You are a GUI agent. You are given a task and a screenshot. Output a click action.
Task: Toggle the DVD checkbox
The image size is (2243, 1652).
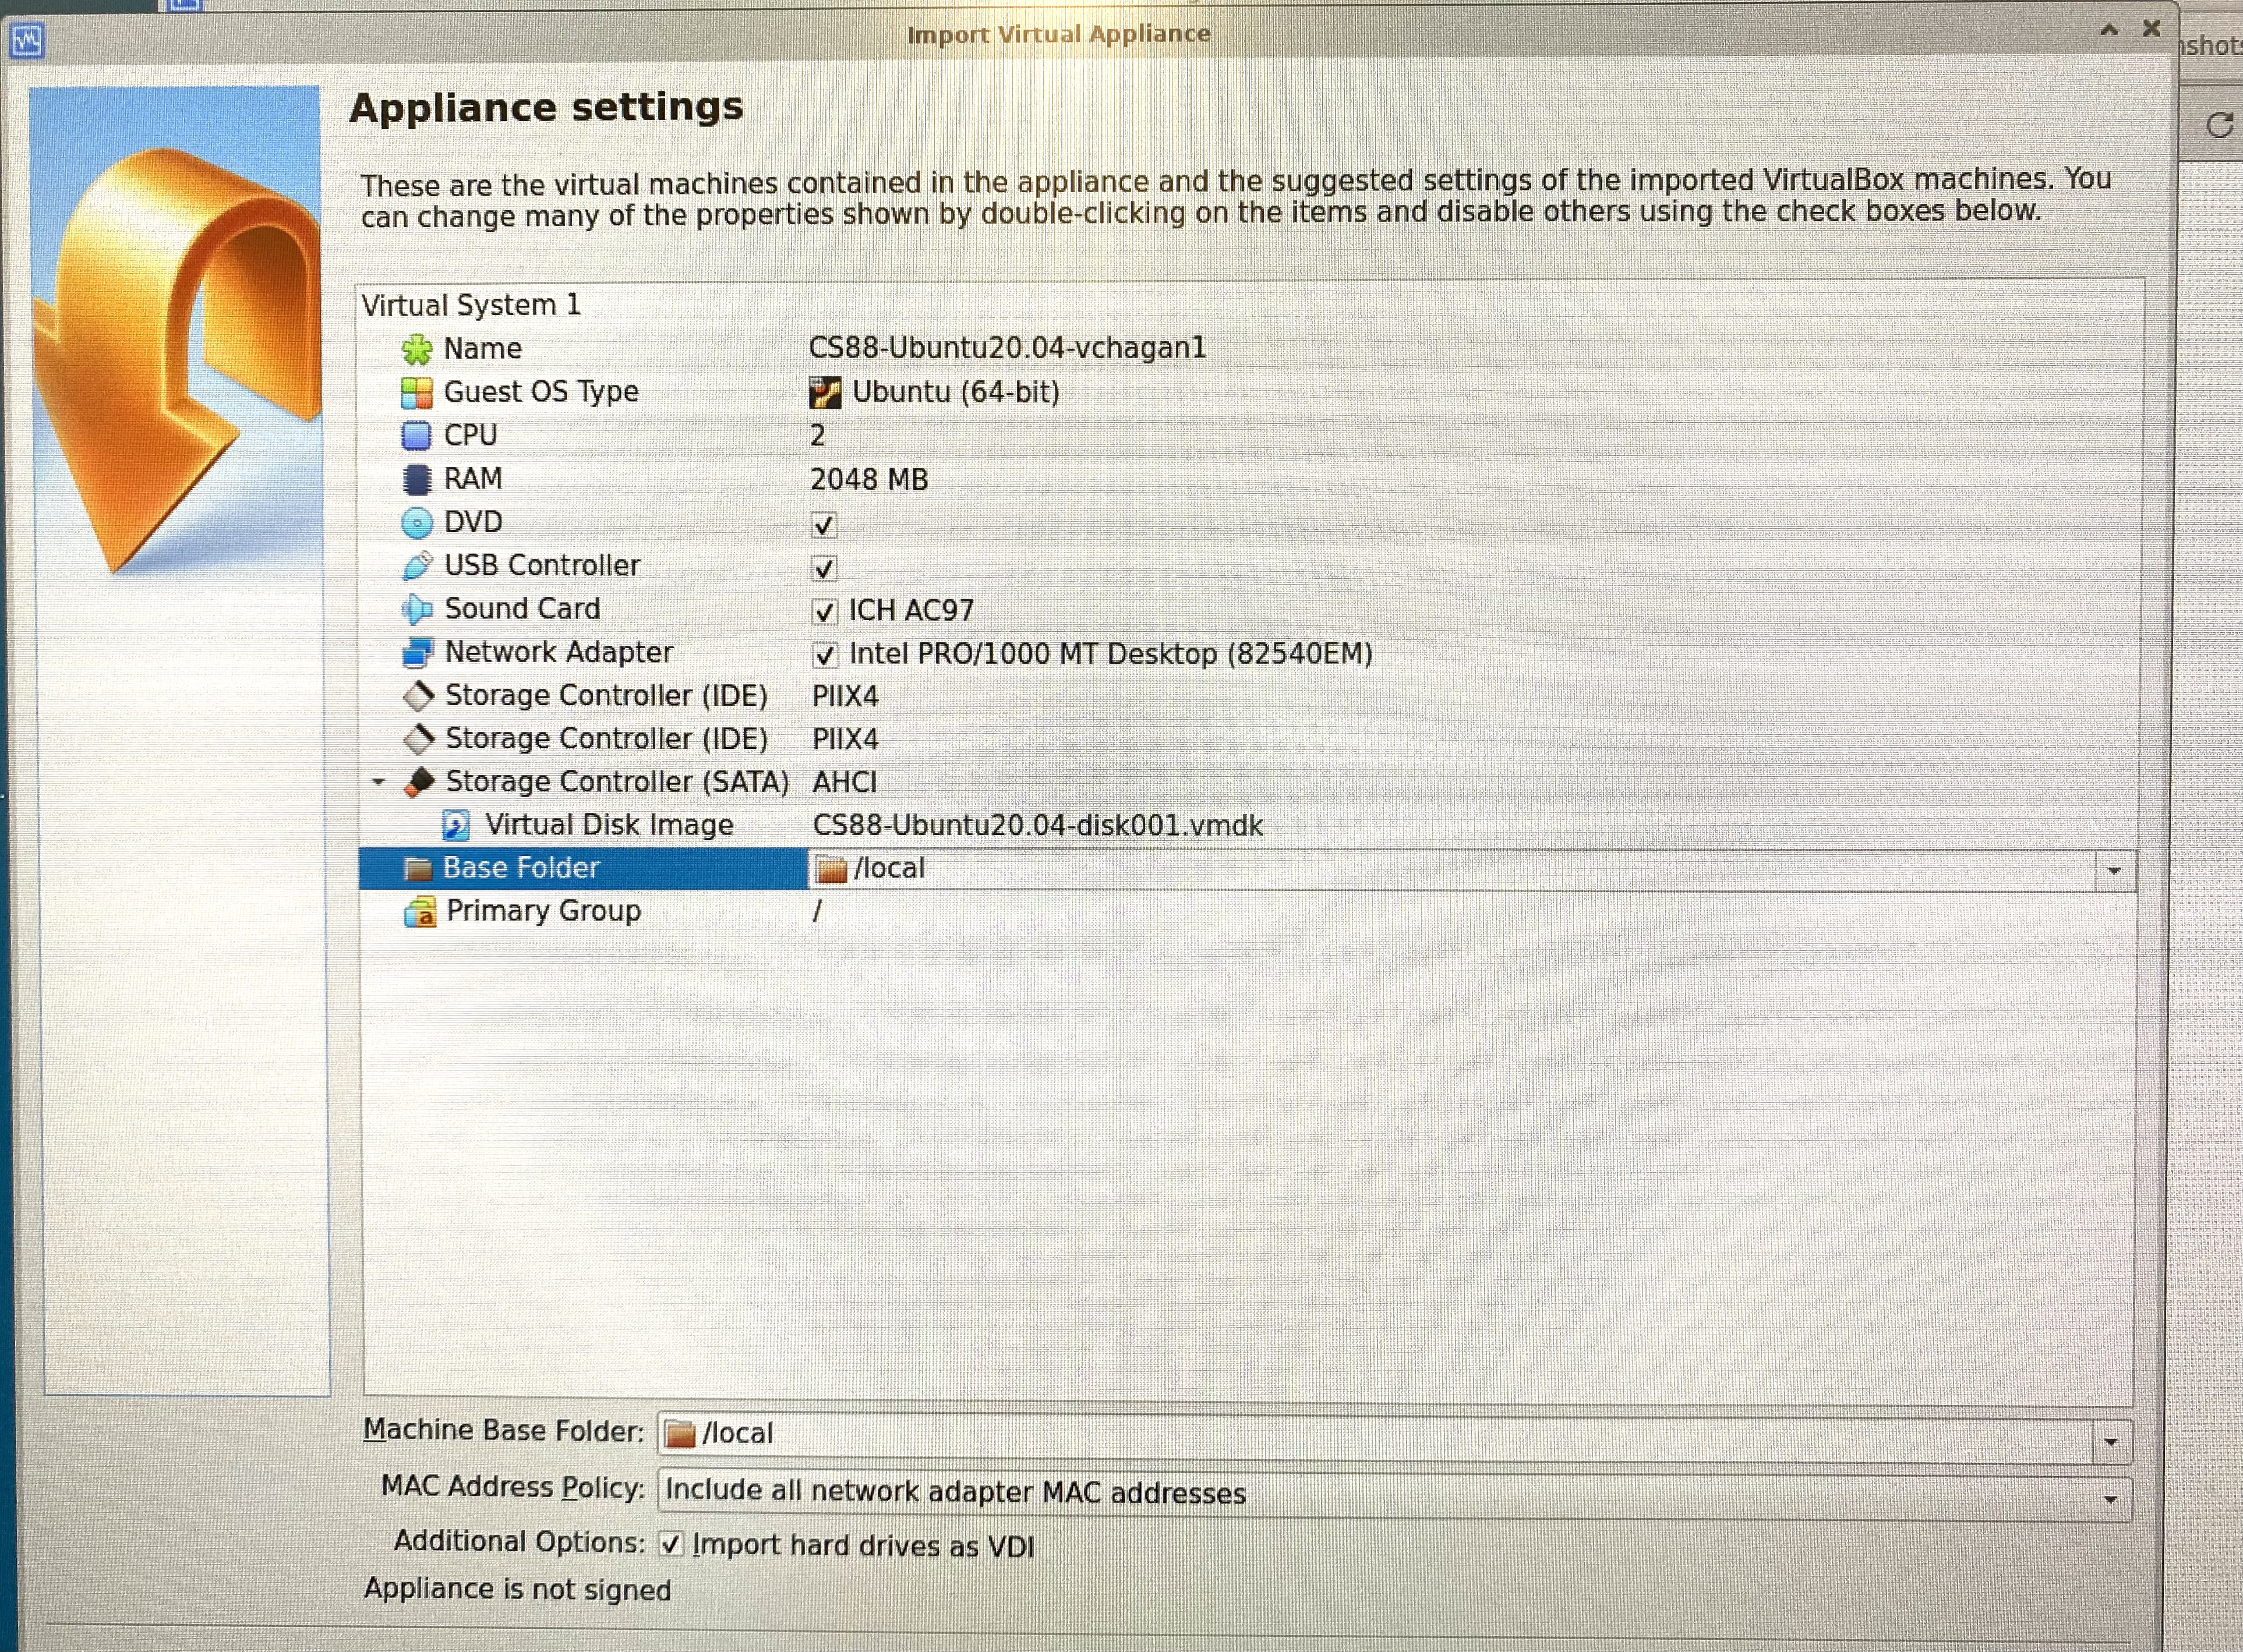pyautogui.click(x=824, y=525)
